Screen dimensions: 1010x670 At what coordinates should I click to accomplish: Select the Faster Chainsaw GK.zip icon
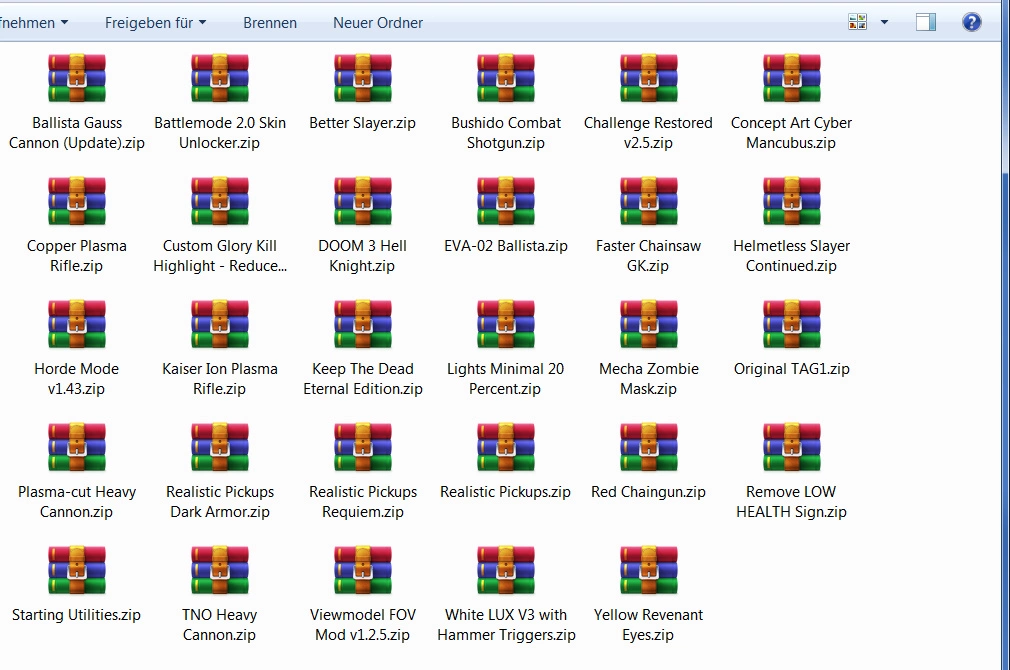pos(649,201)
